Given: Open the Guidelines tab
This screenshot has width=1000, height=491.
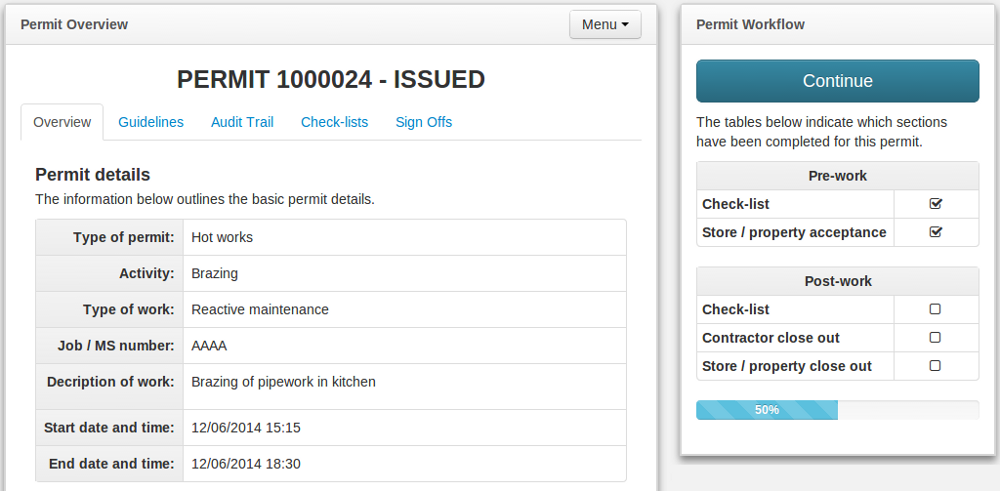Looking at the screenshot, I should 151,122.
